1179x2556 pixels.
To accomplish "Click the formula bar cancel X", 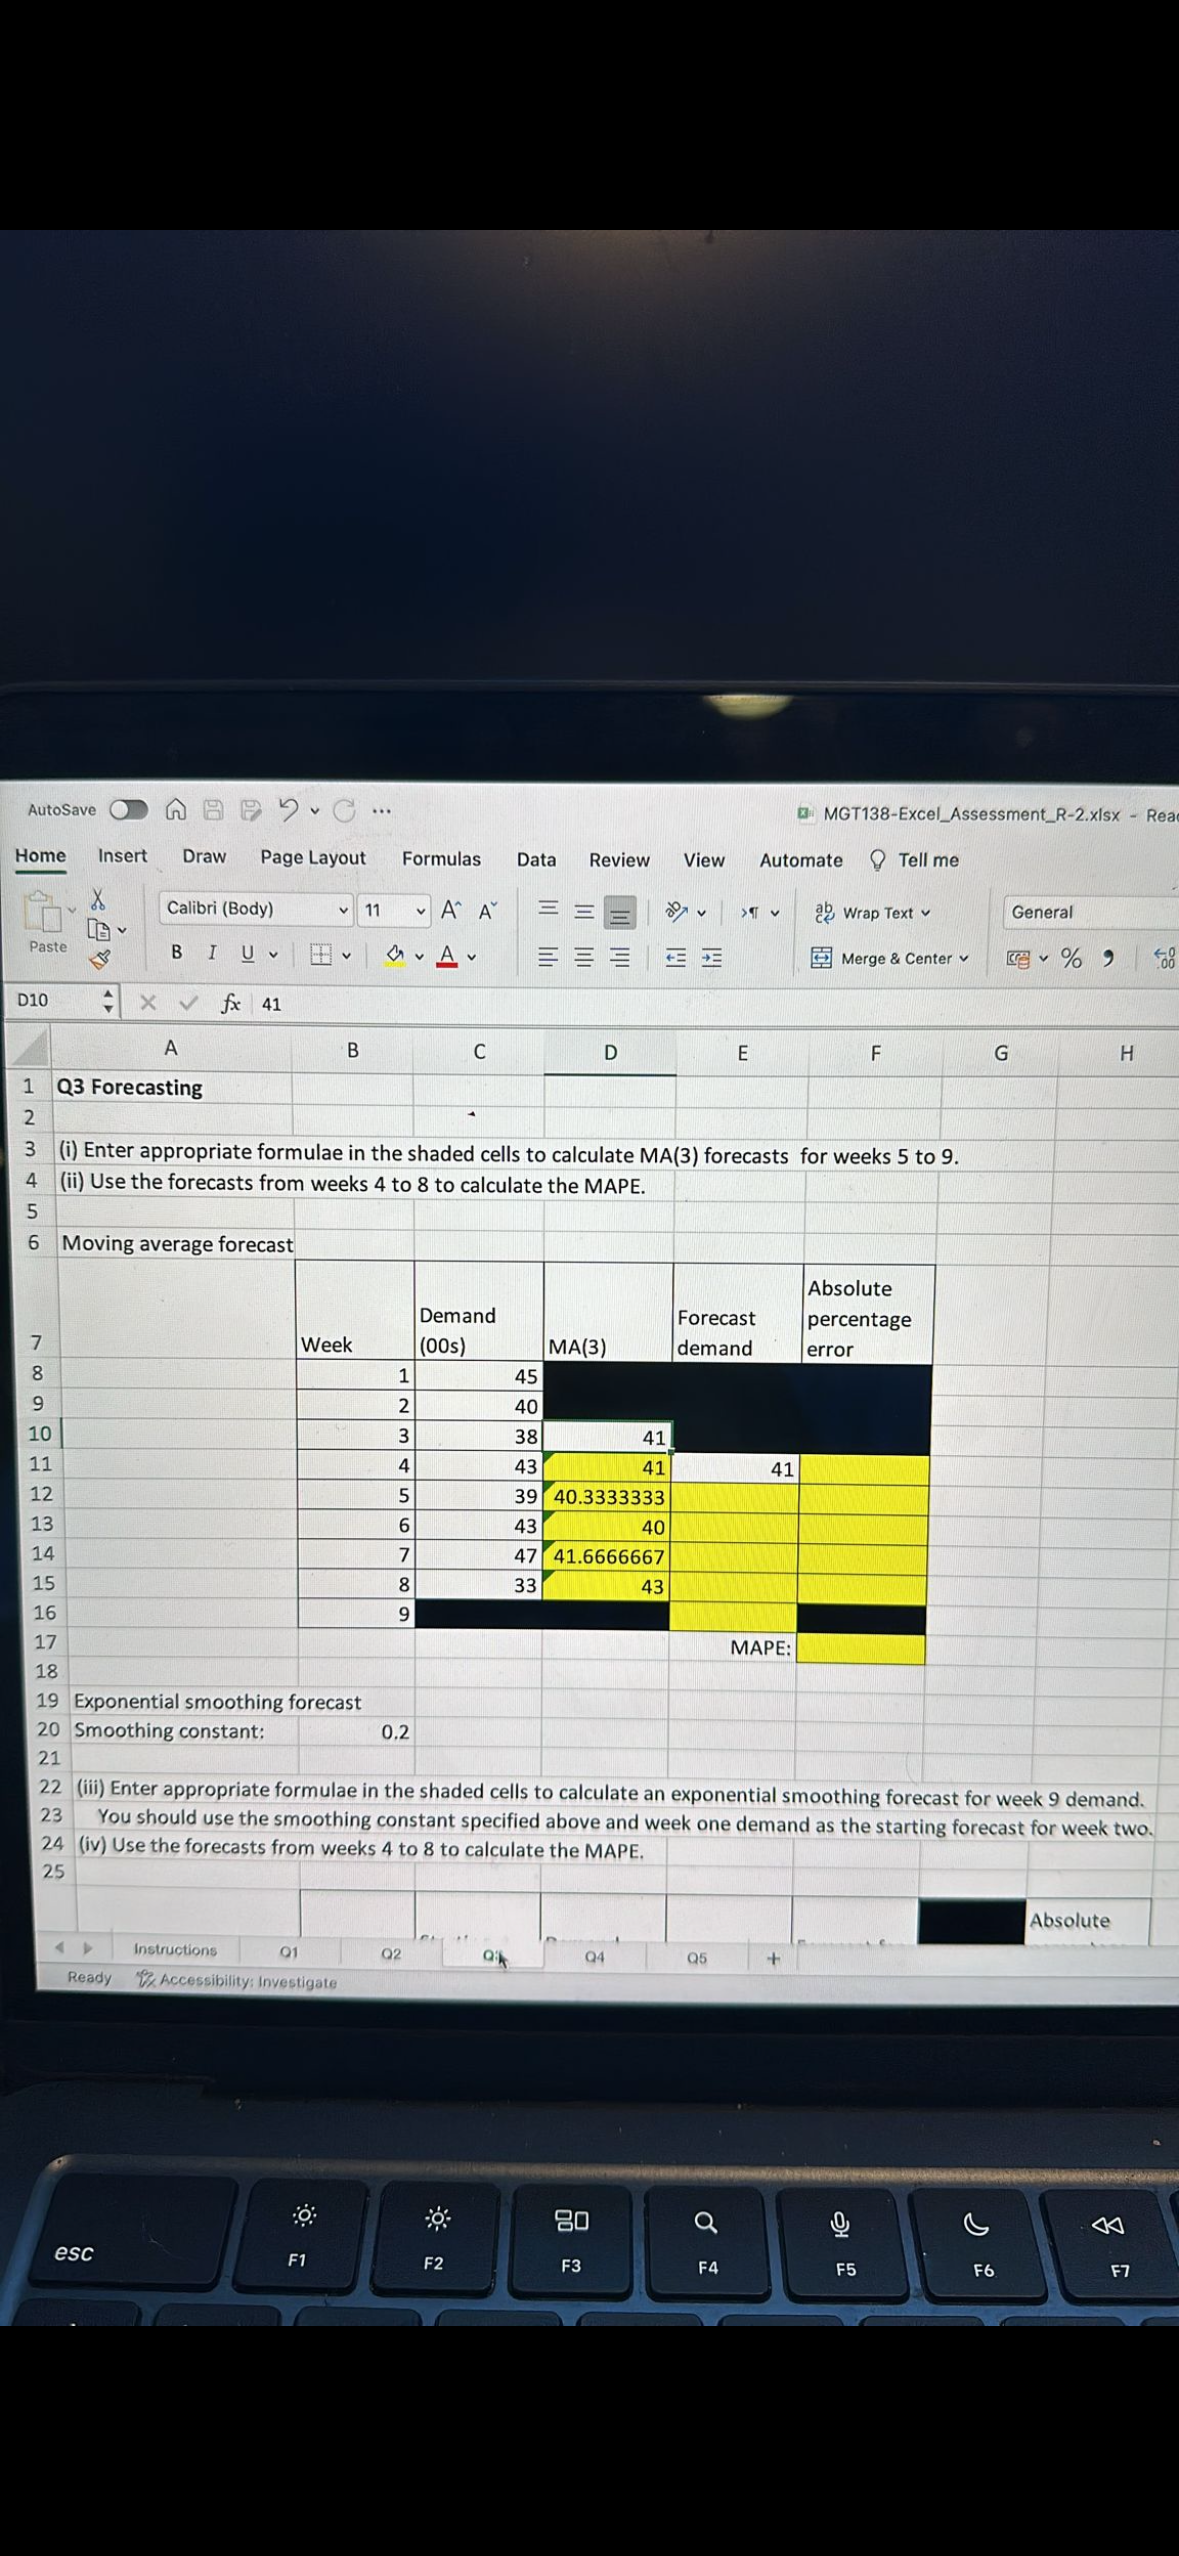I will tap(148, 1002).
